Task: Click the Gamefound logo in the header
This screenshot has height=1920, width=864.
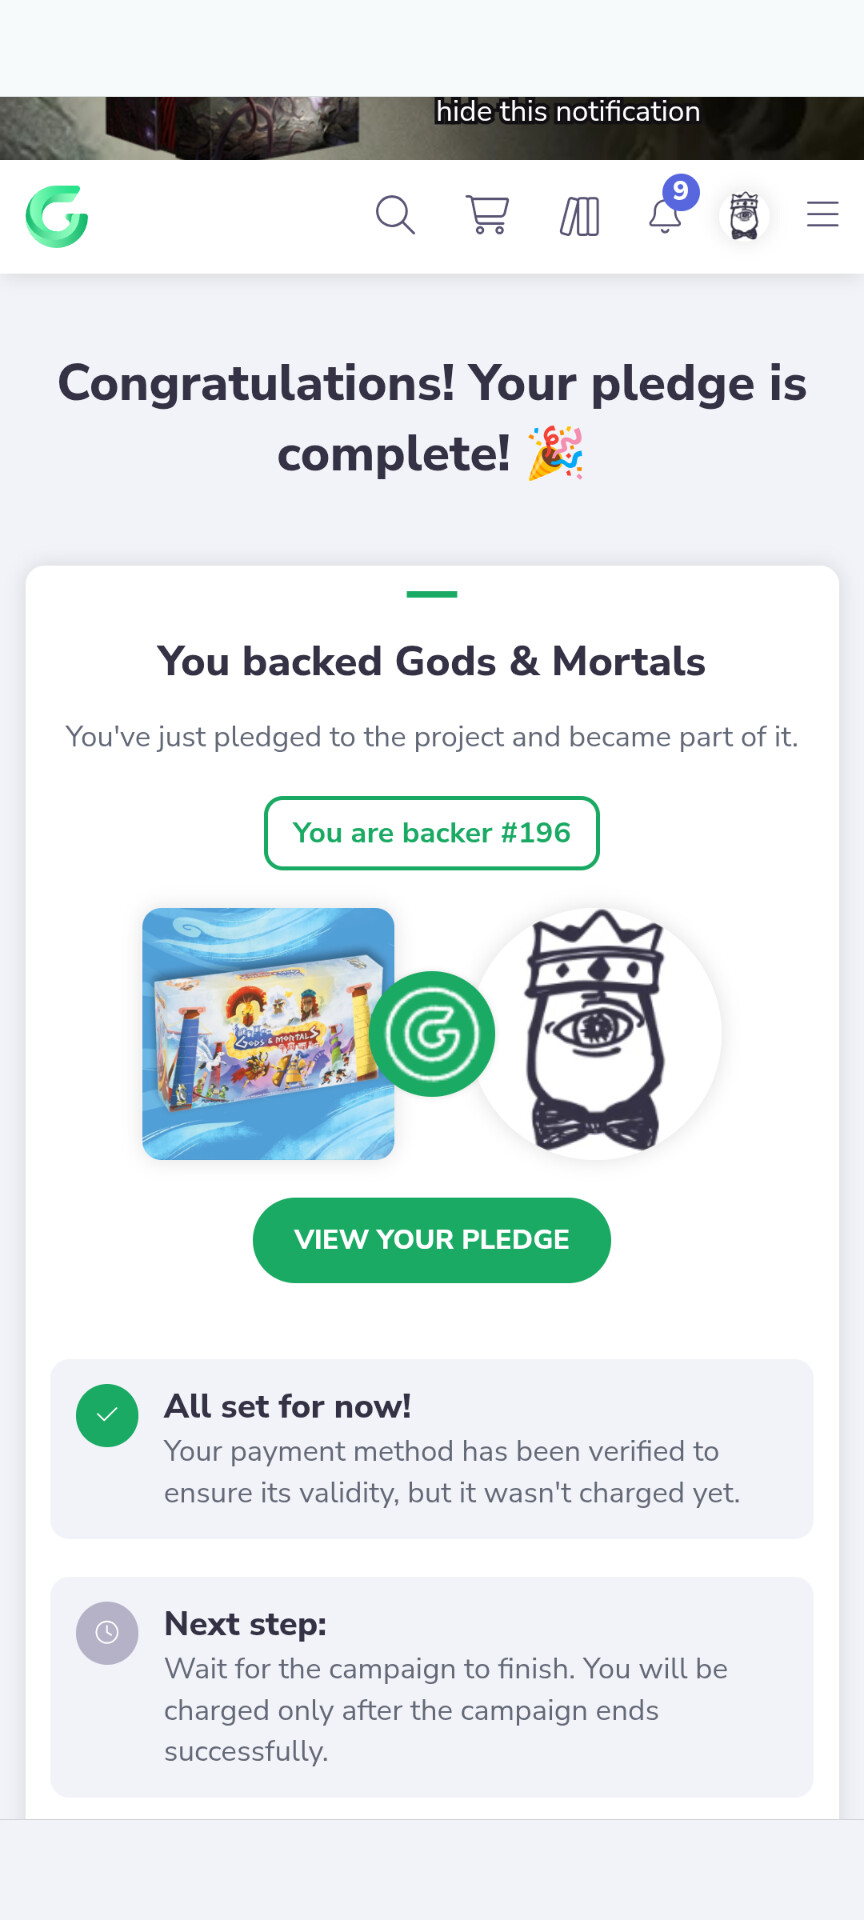Action: [57, 216]
